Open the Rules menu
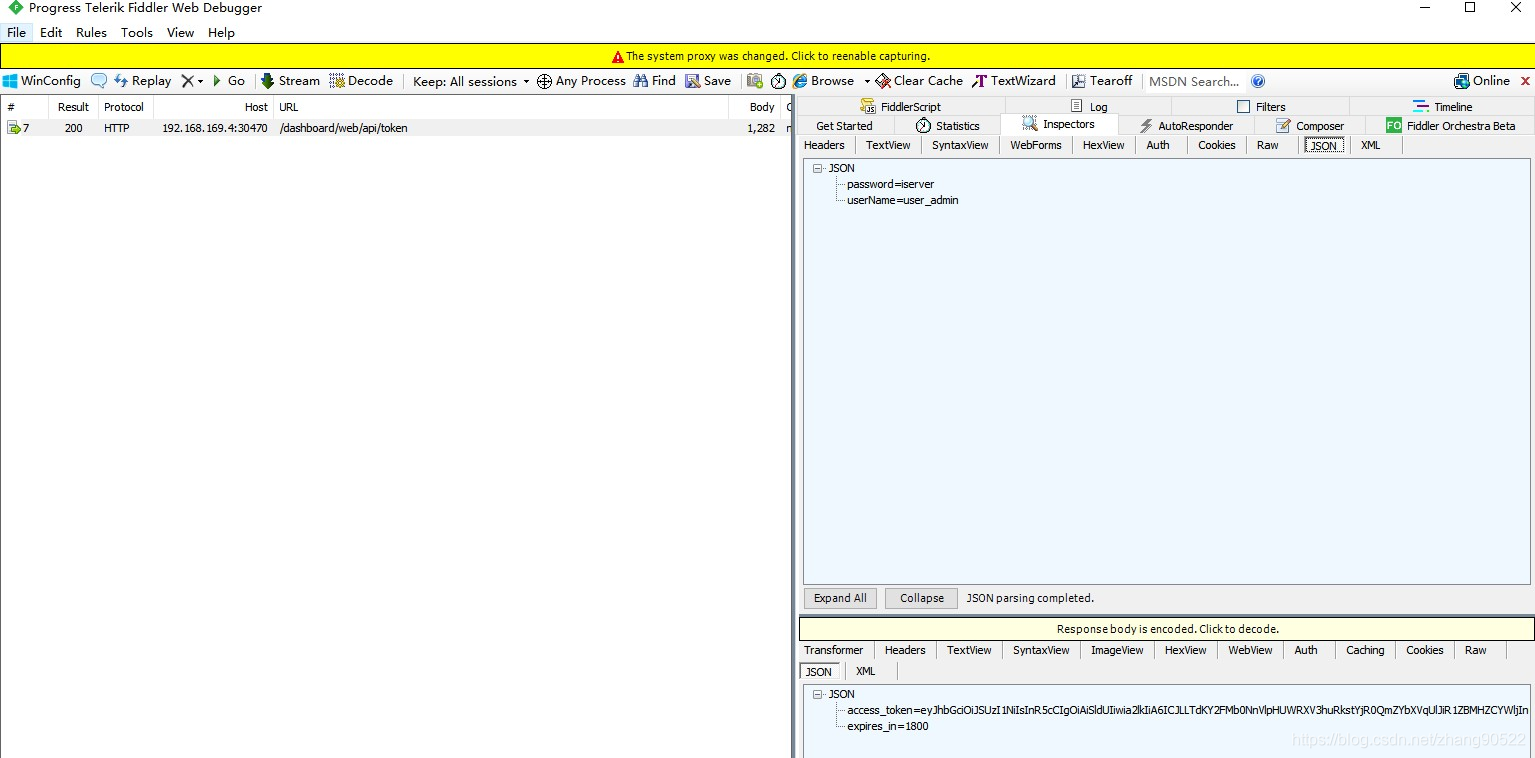Image resolution: width=1535 pixels, height=758 pixels. [91, 32]
